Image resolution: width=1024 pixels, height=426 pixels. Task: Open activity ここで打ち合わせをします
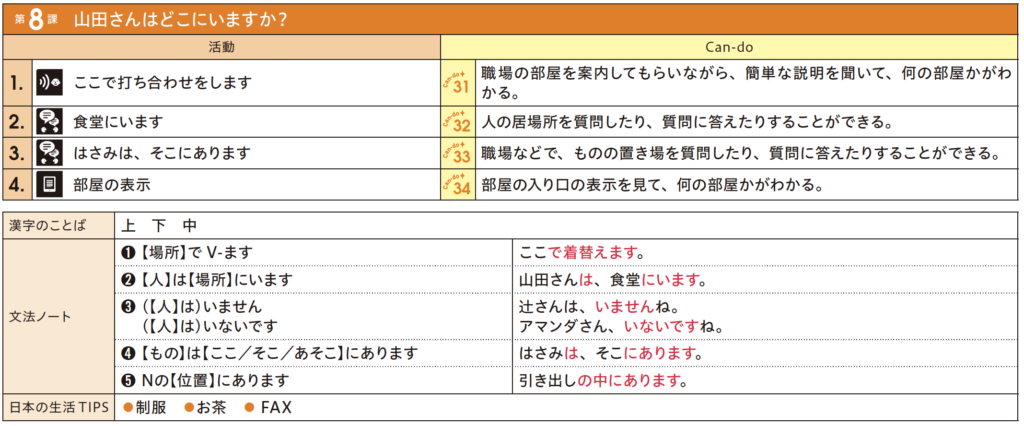coord(162,84)
